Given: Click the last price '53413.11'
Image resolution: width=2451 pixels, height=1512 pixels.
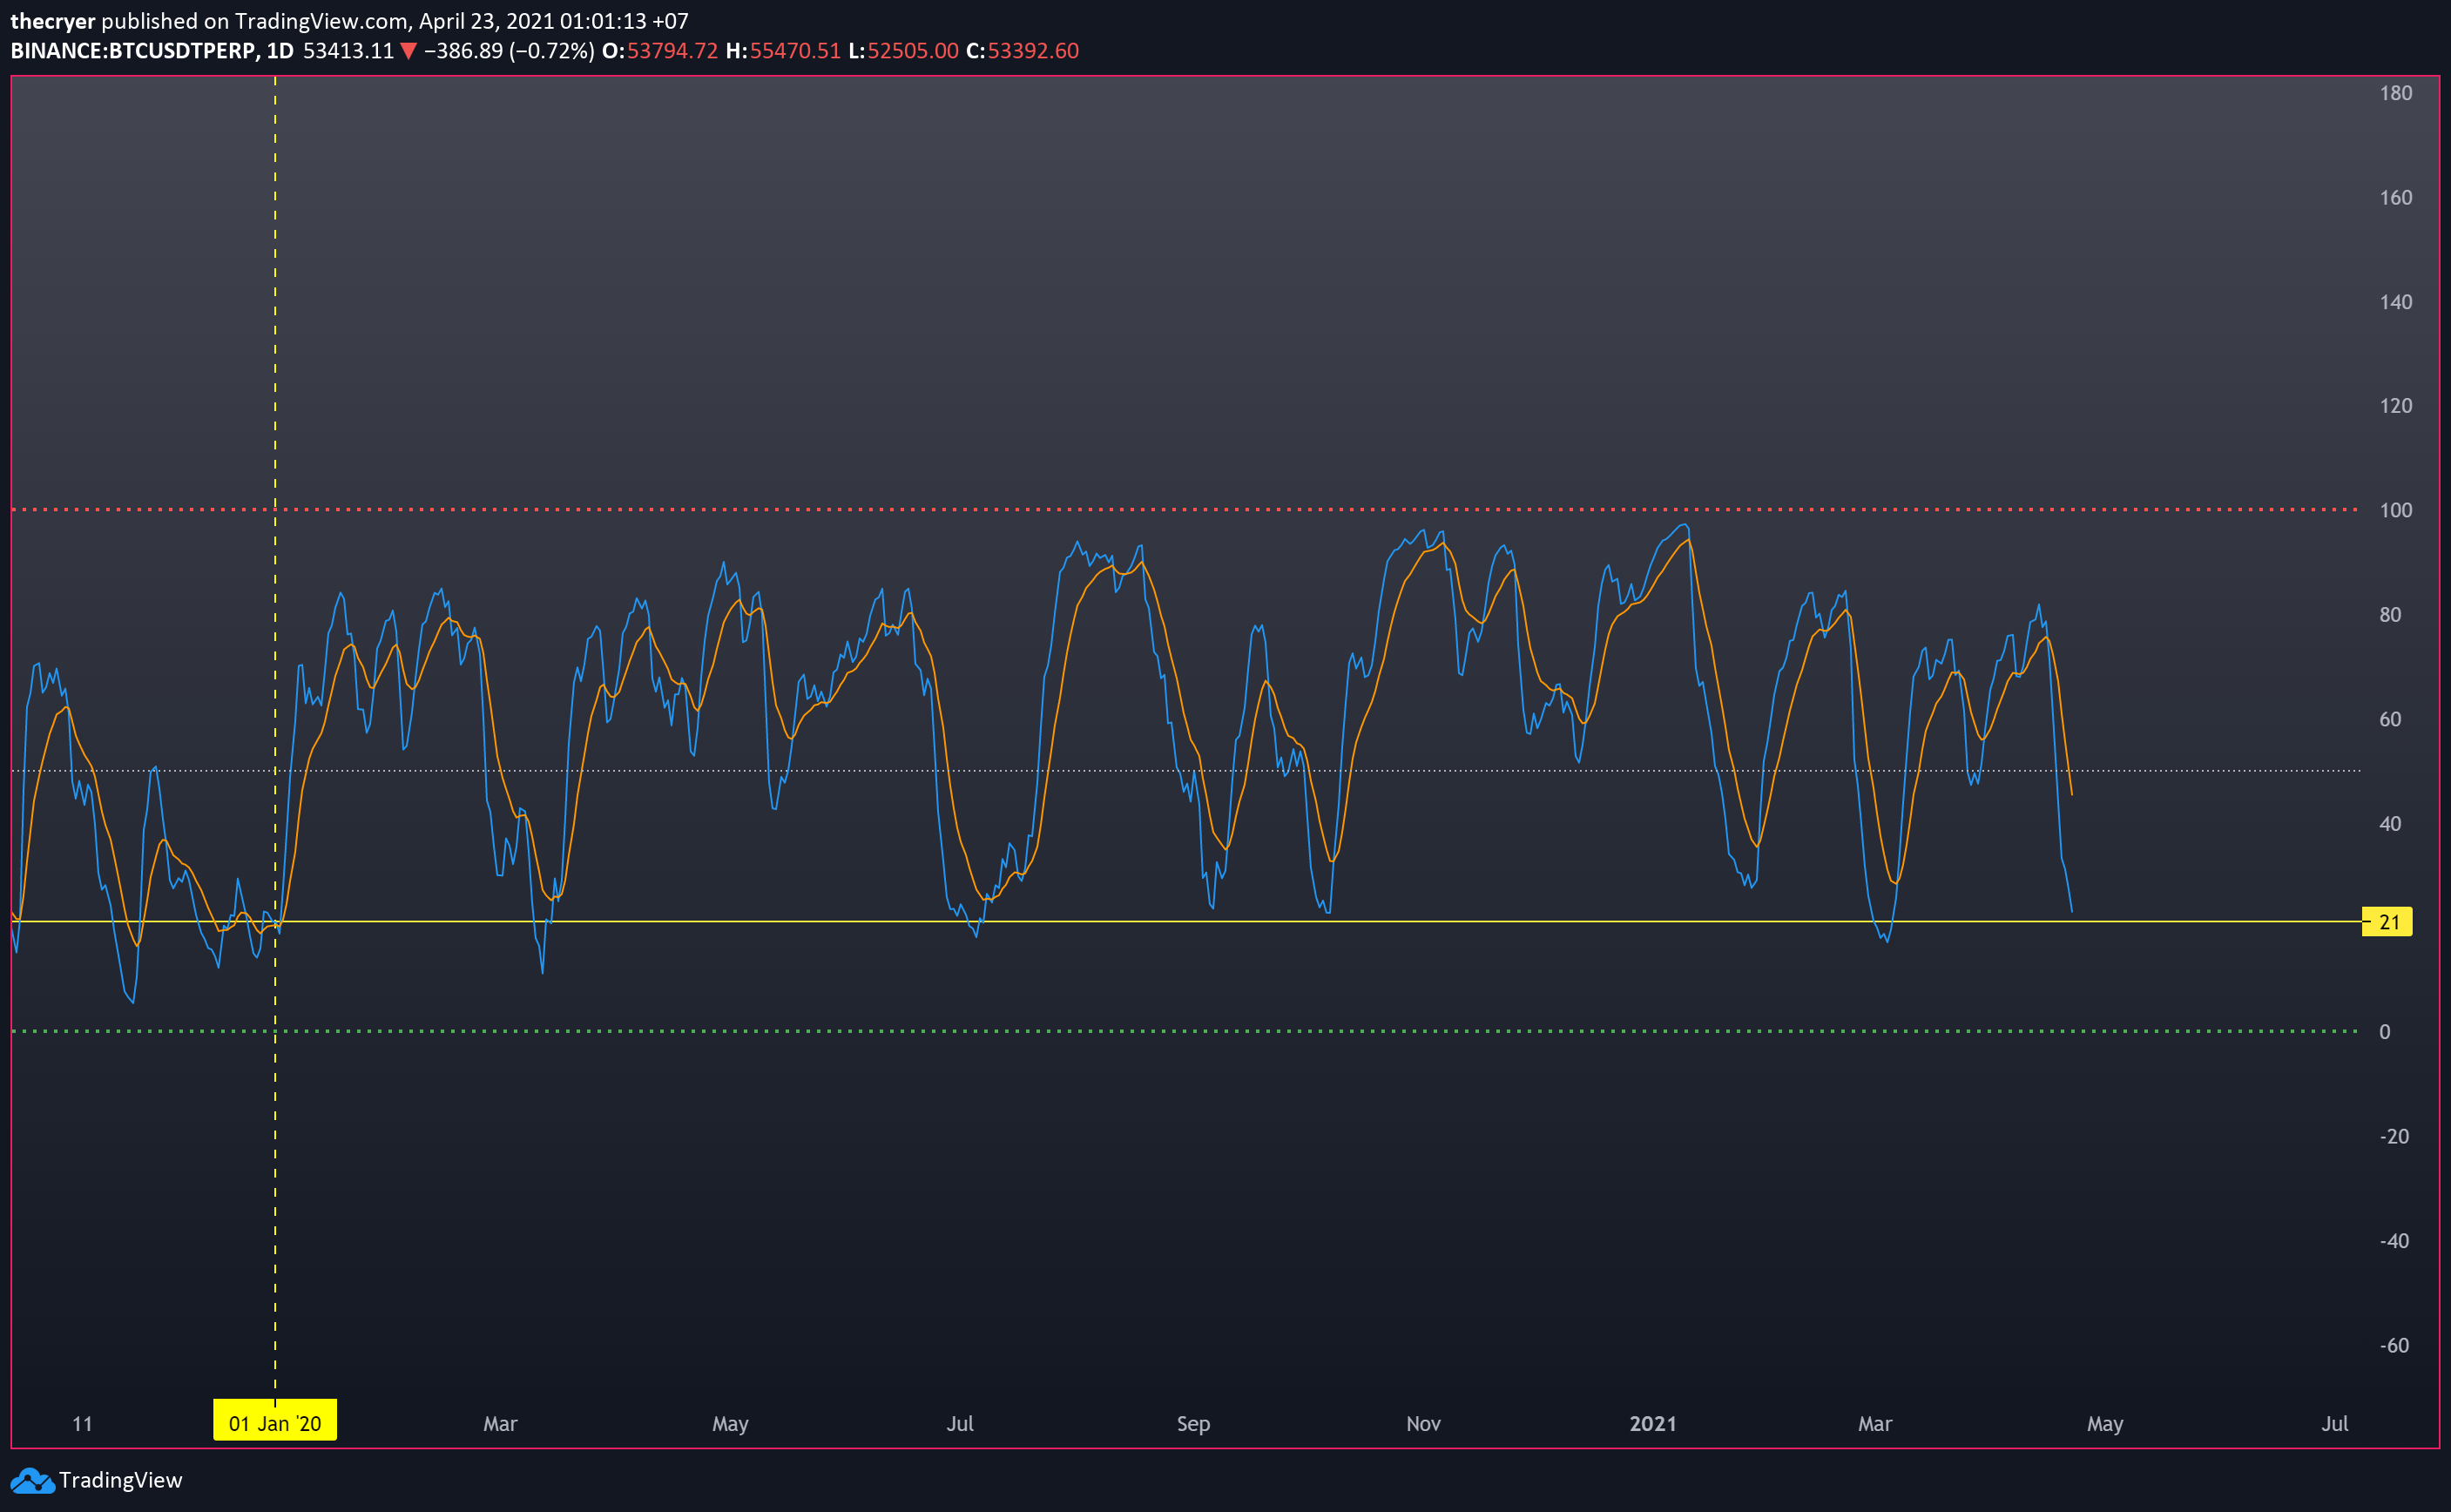Looking at the screenshot, I should pos(348,51).
